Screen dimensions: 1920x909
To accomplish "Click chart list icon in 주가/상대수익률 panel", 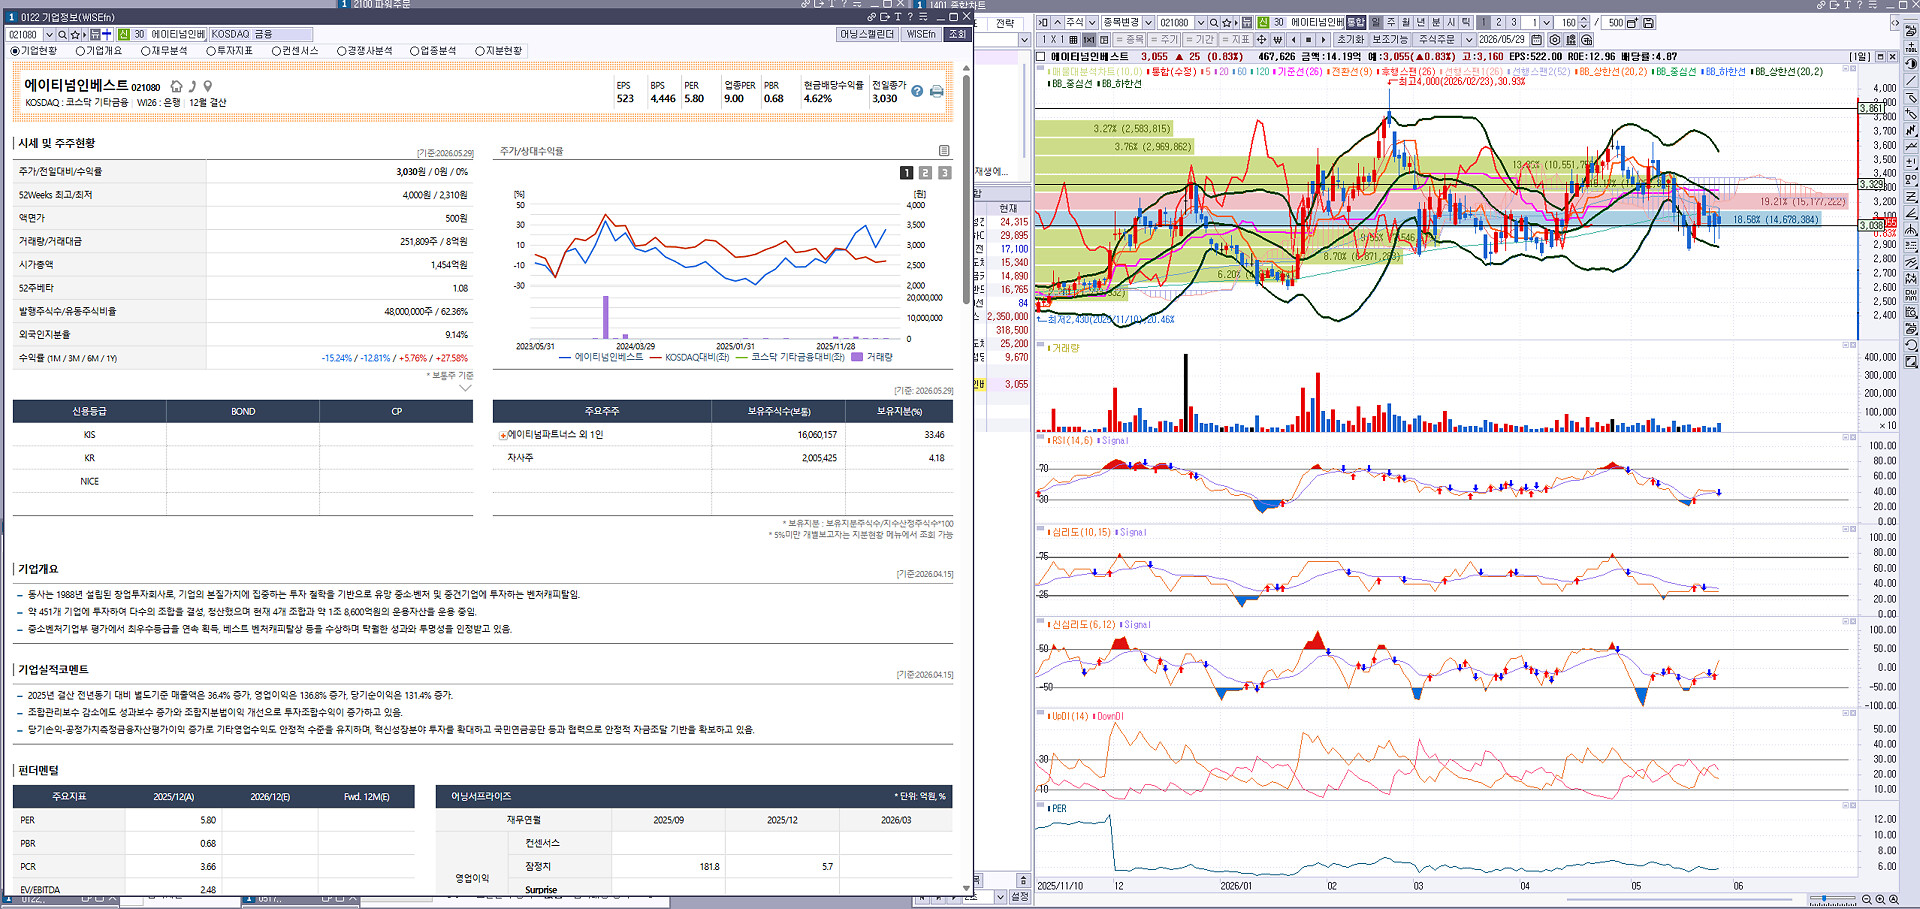I will tap(944, 151).
